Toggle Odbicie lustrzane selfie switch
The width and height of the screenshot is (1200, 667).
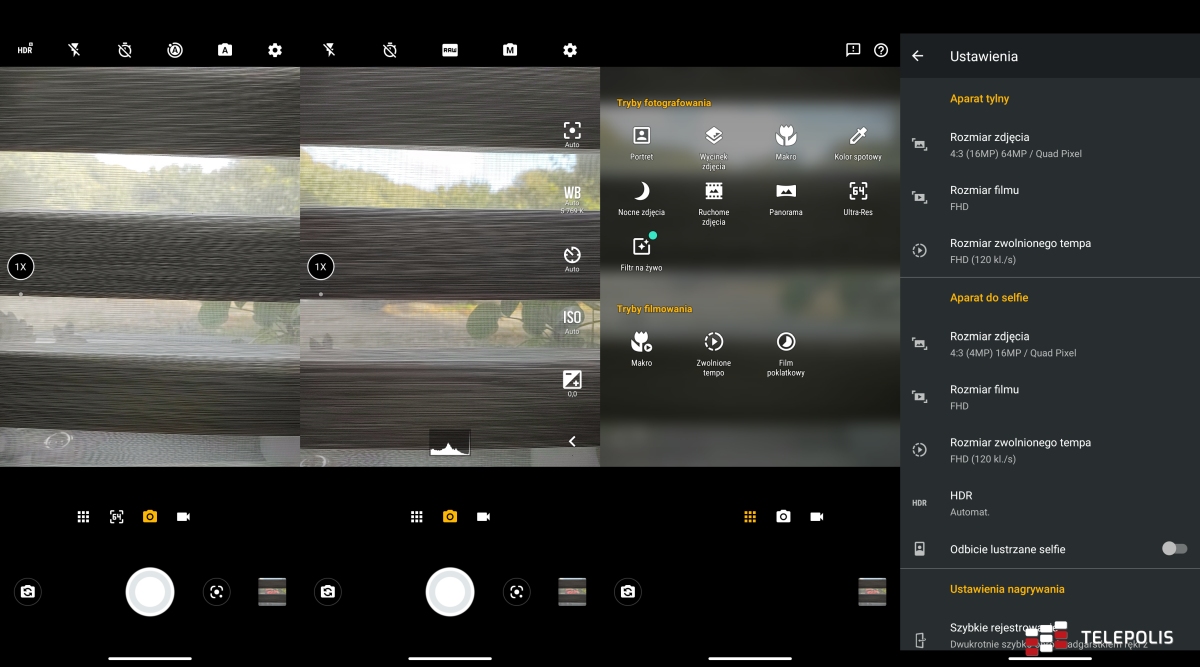[1174, 549]
